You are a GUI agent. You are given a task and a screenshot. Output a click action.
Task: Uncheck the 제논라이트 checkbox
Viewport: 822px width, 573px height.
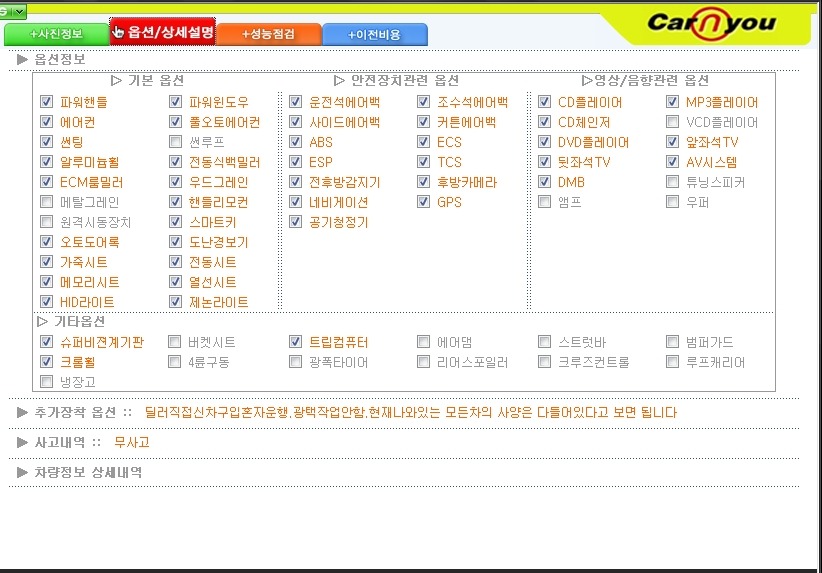tap(176, 301)
